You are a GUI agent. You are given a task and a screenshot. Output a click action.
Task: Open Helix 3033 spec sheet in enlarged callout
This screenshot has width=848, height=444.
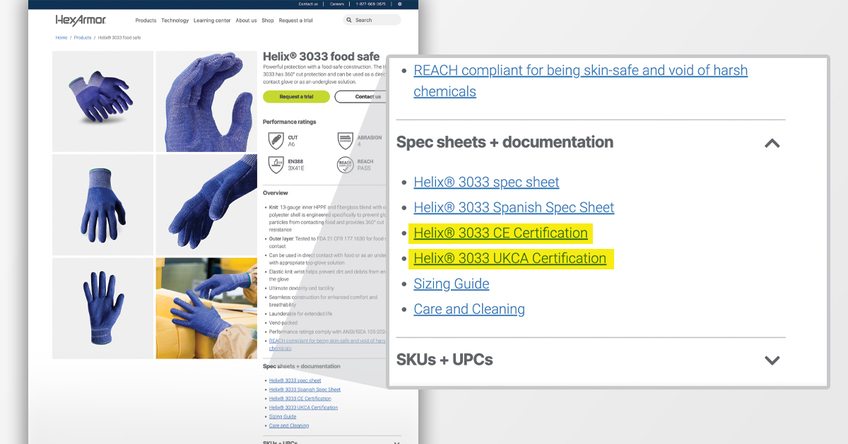click(486, 182)
